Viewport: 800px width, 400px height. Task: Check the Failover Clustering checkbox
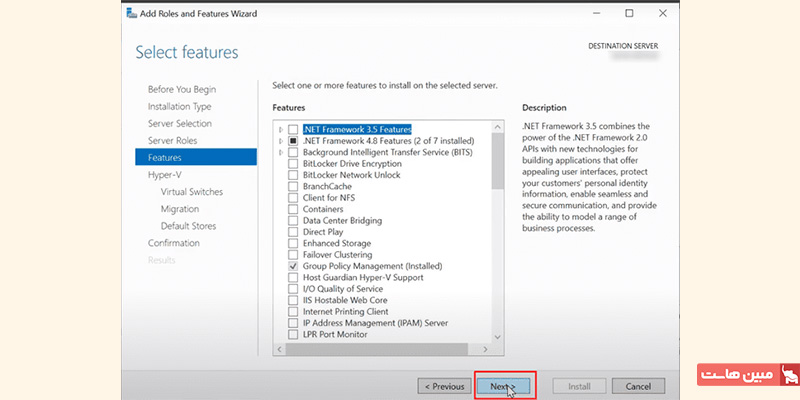tap(293, 255)
